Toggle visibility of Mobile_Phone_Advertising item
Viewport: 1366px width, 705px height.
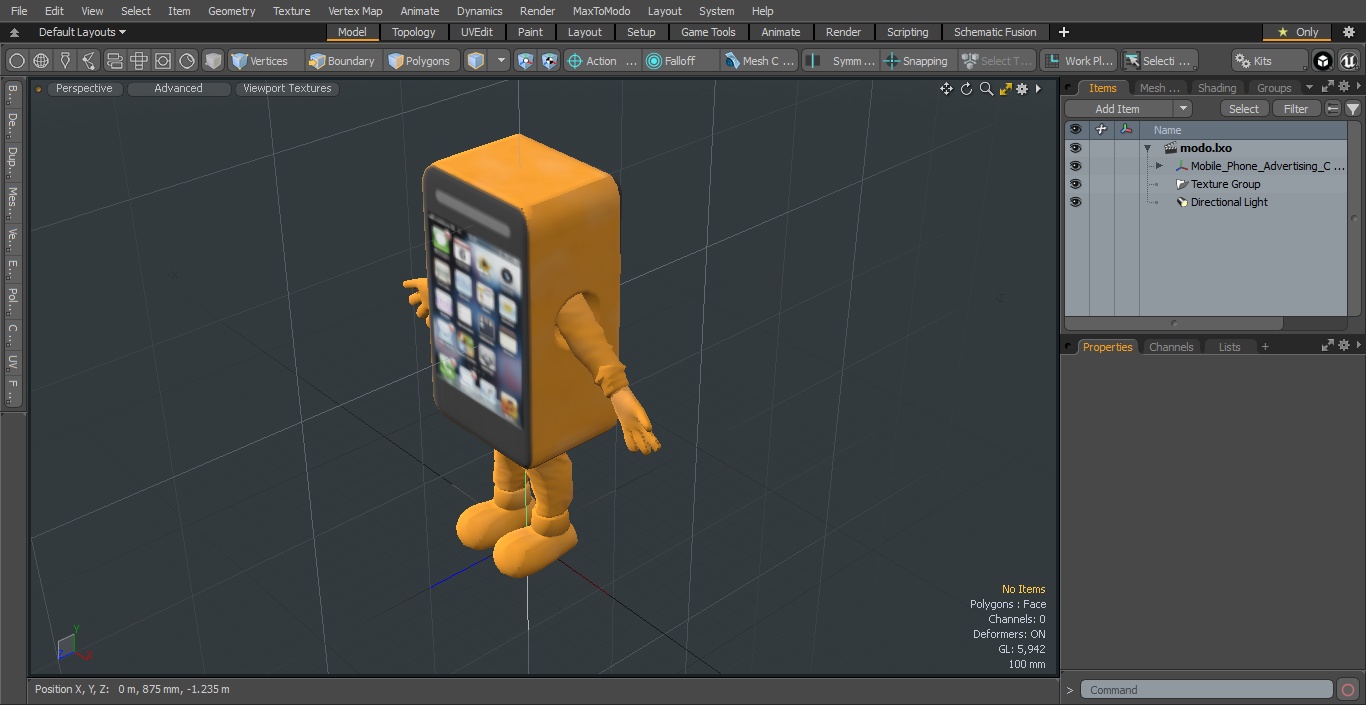(1075, 166)
